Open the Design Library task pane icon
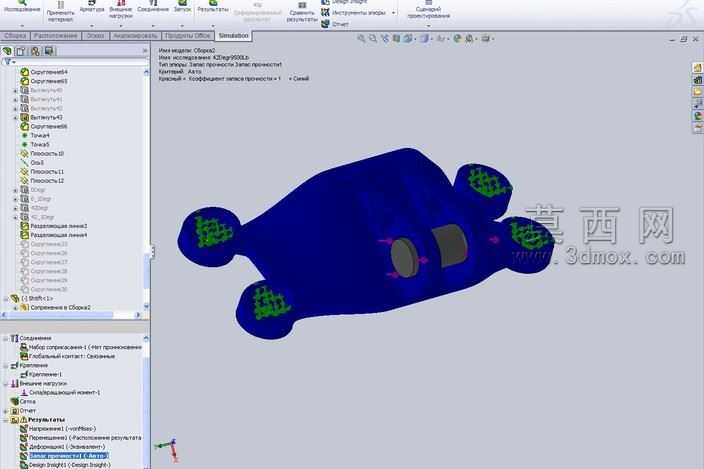This screenshot has width=704, height=469. tap(698, 80)
